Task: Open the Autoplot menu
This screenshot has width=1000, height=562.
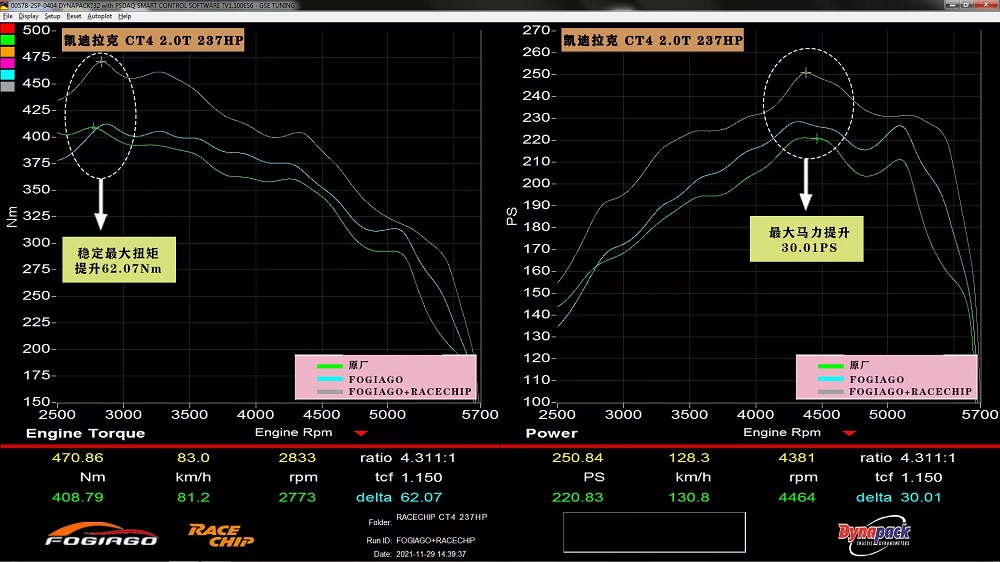Action: coord(99,16)
